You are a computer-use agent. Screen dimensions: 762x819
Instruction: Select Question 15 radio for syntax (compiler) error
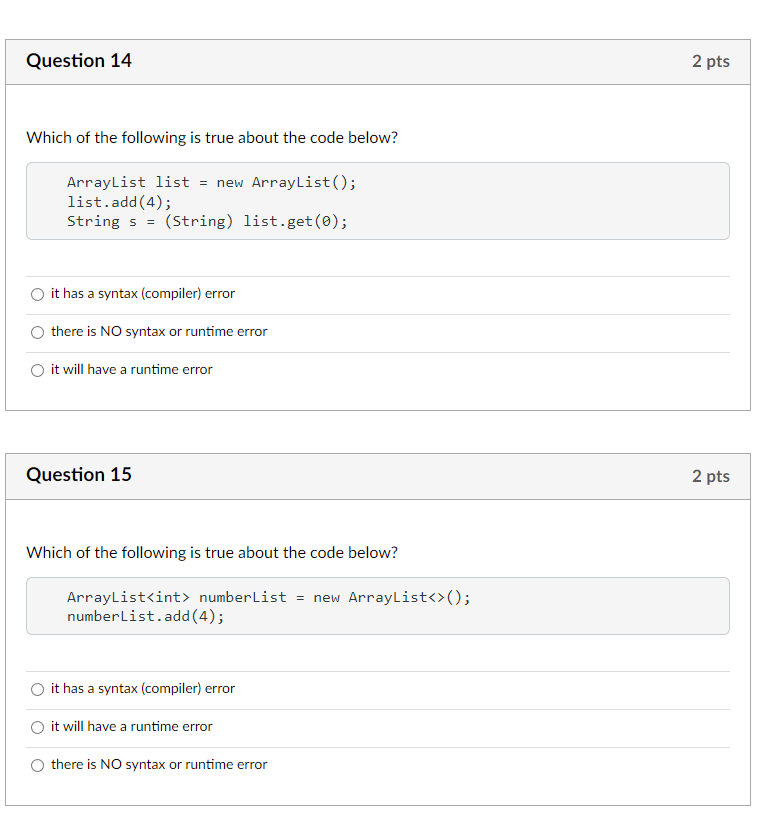pyautogui.click(x=37, y=689)
